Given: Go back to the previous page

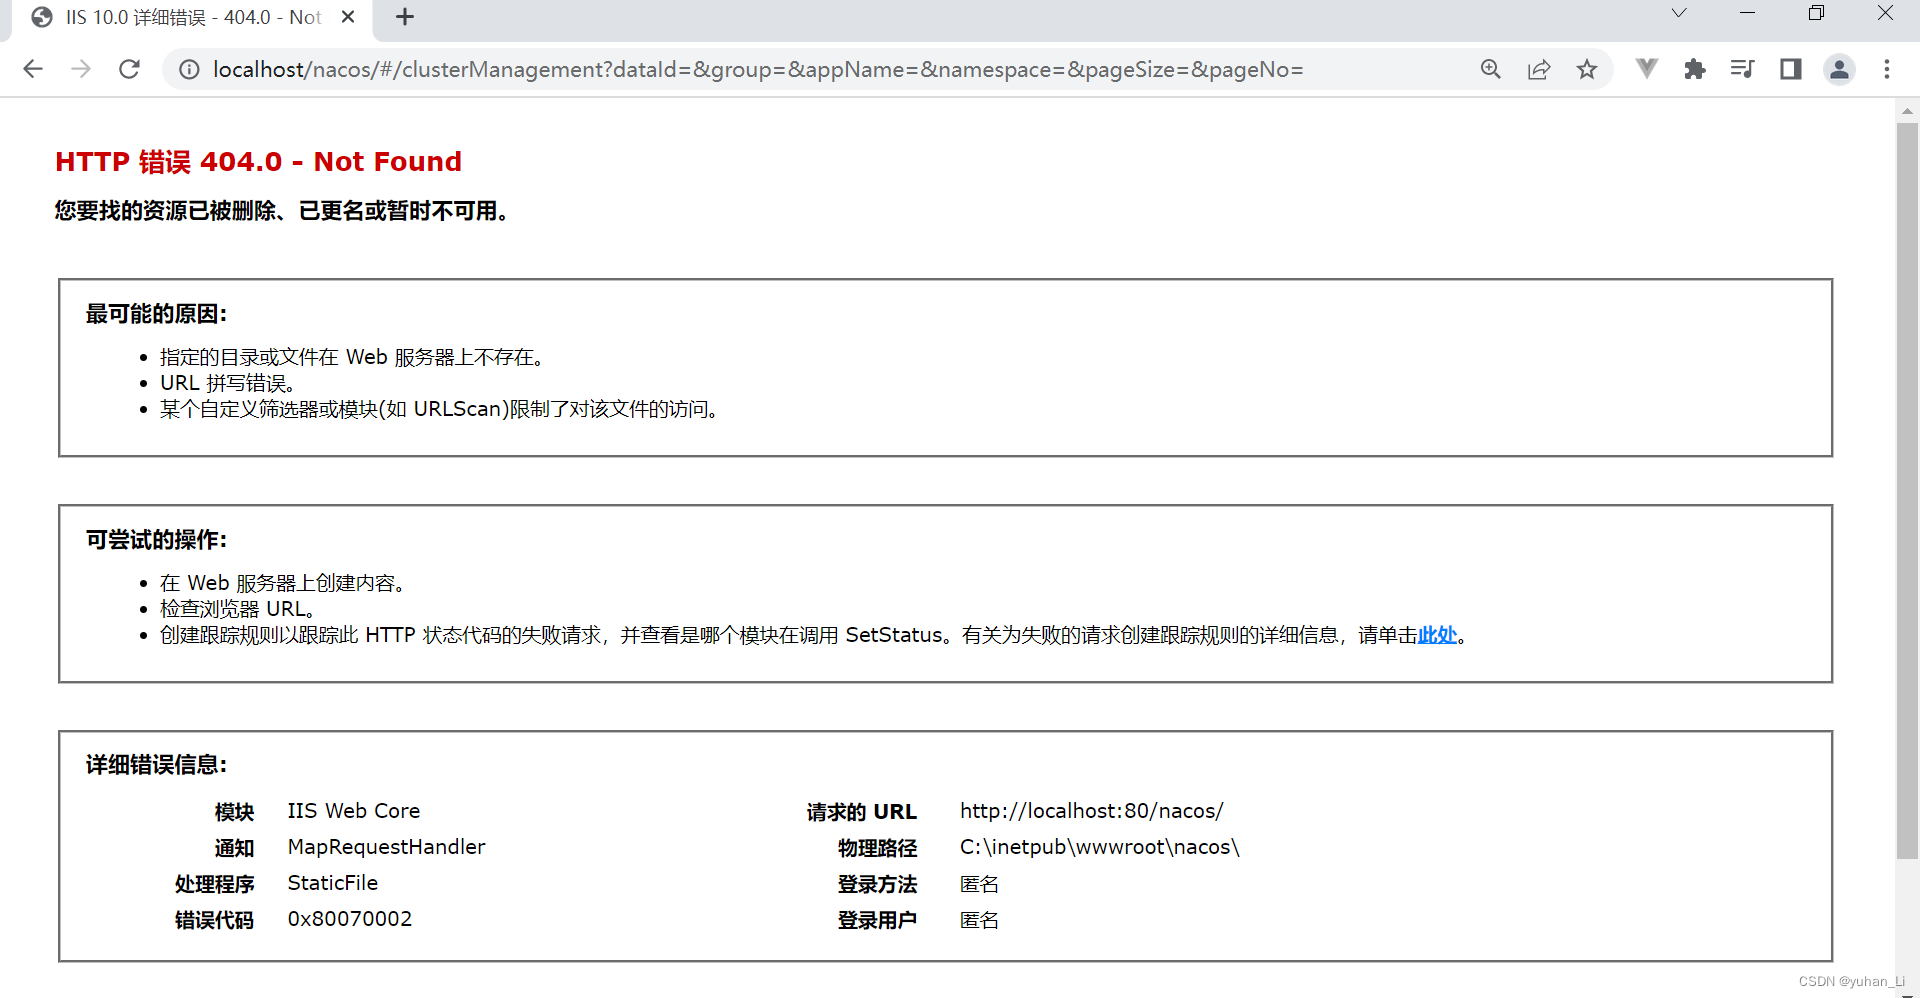Looking at the screenshot, I should pos(33,69).
